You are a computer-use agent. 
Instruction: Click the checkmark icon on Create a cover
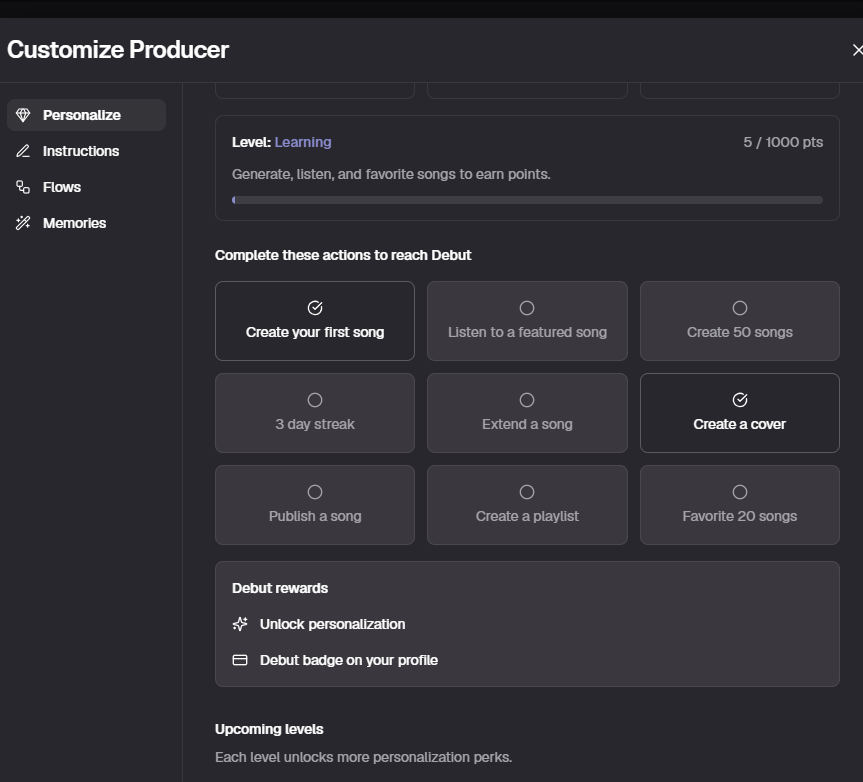coord(739,400)
